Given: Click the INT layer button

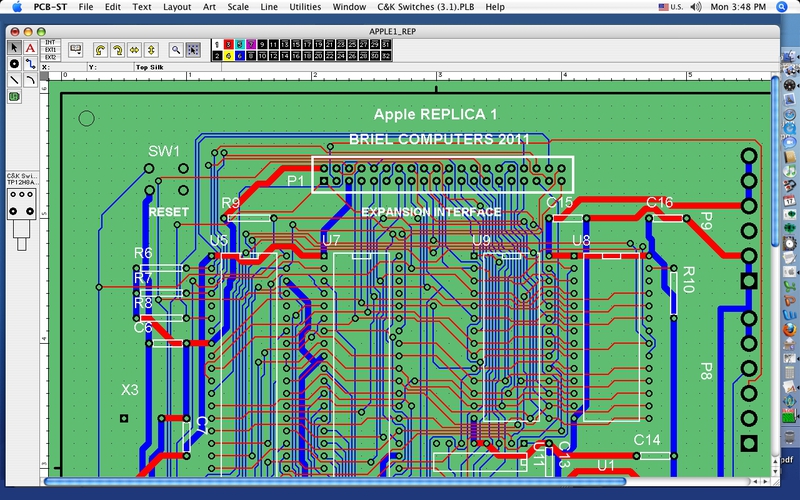Looking at the screenshot, I should coord(50,42).
